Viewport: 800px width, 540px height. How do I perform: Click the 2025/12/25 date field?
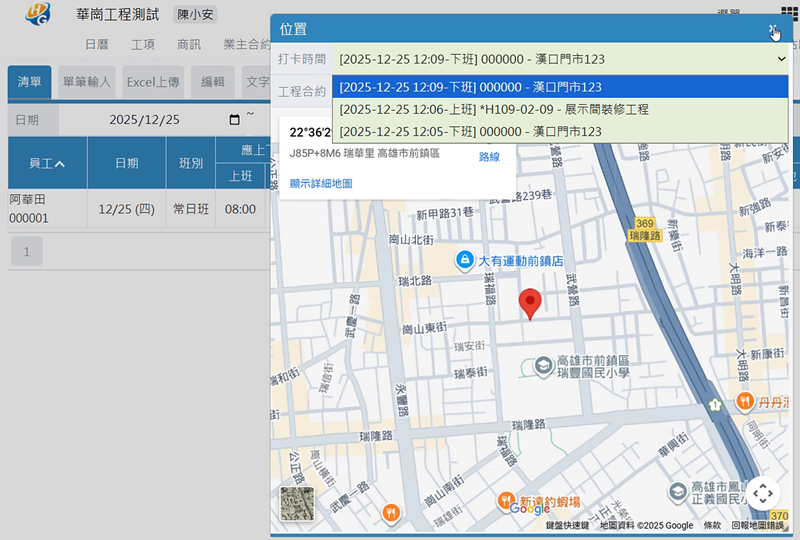(144, 120)
